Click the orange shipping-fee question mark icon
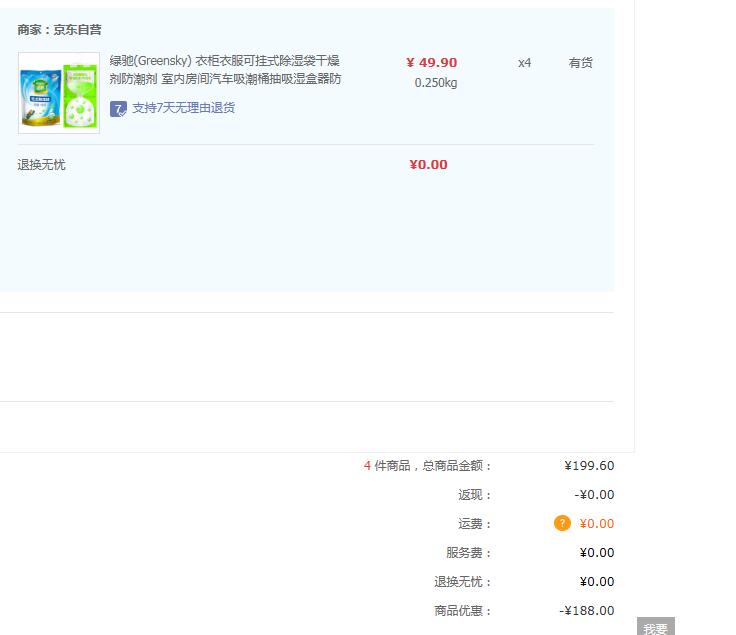 pyautogui.click(x=562, y=523)
